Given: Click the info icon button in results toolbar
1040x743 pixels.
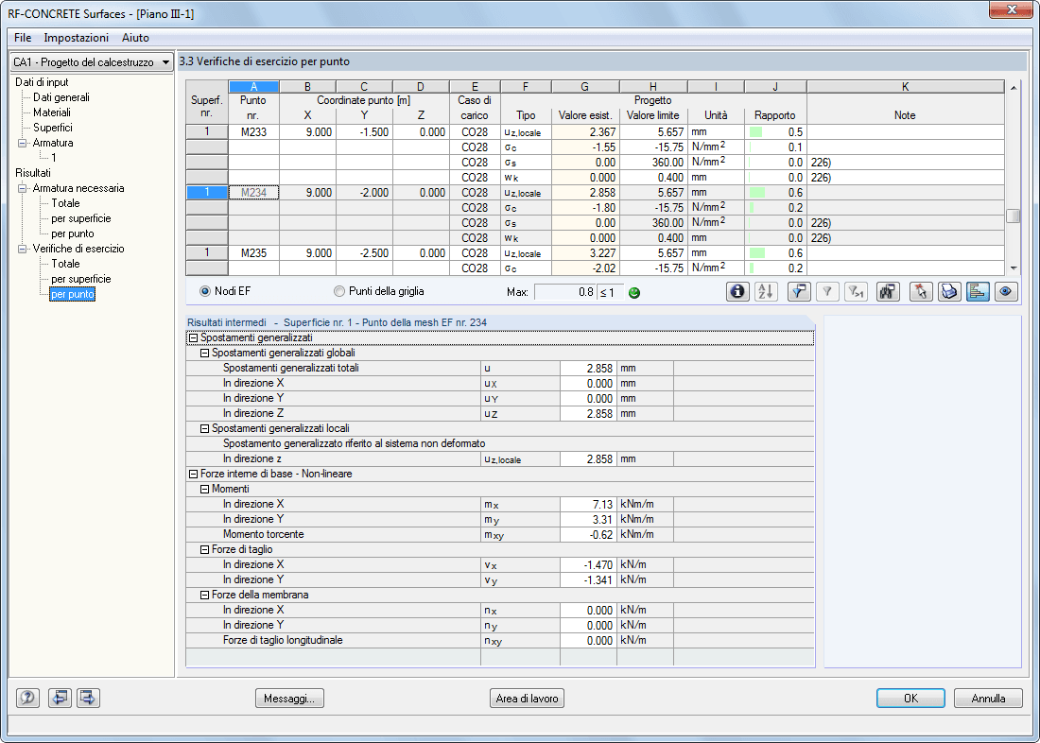Looking at the screenshot, I should pyautogui.click(x=738, y=292).
